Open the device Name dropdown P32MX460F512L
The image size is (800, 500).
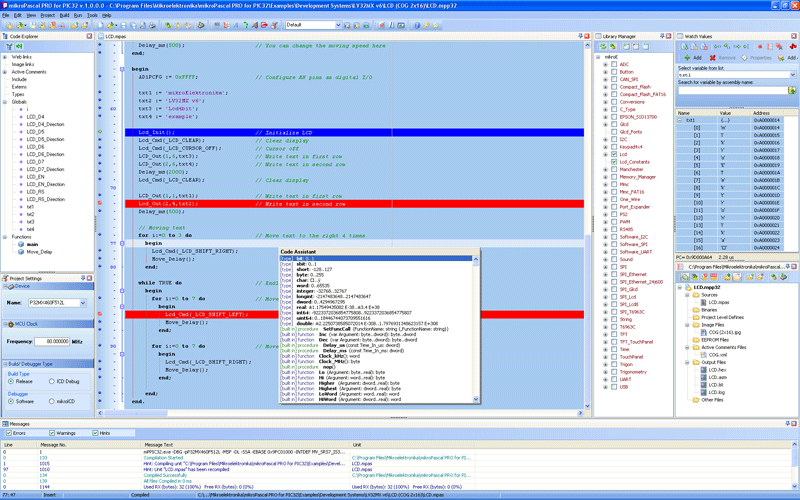pos(83,303)
